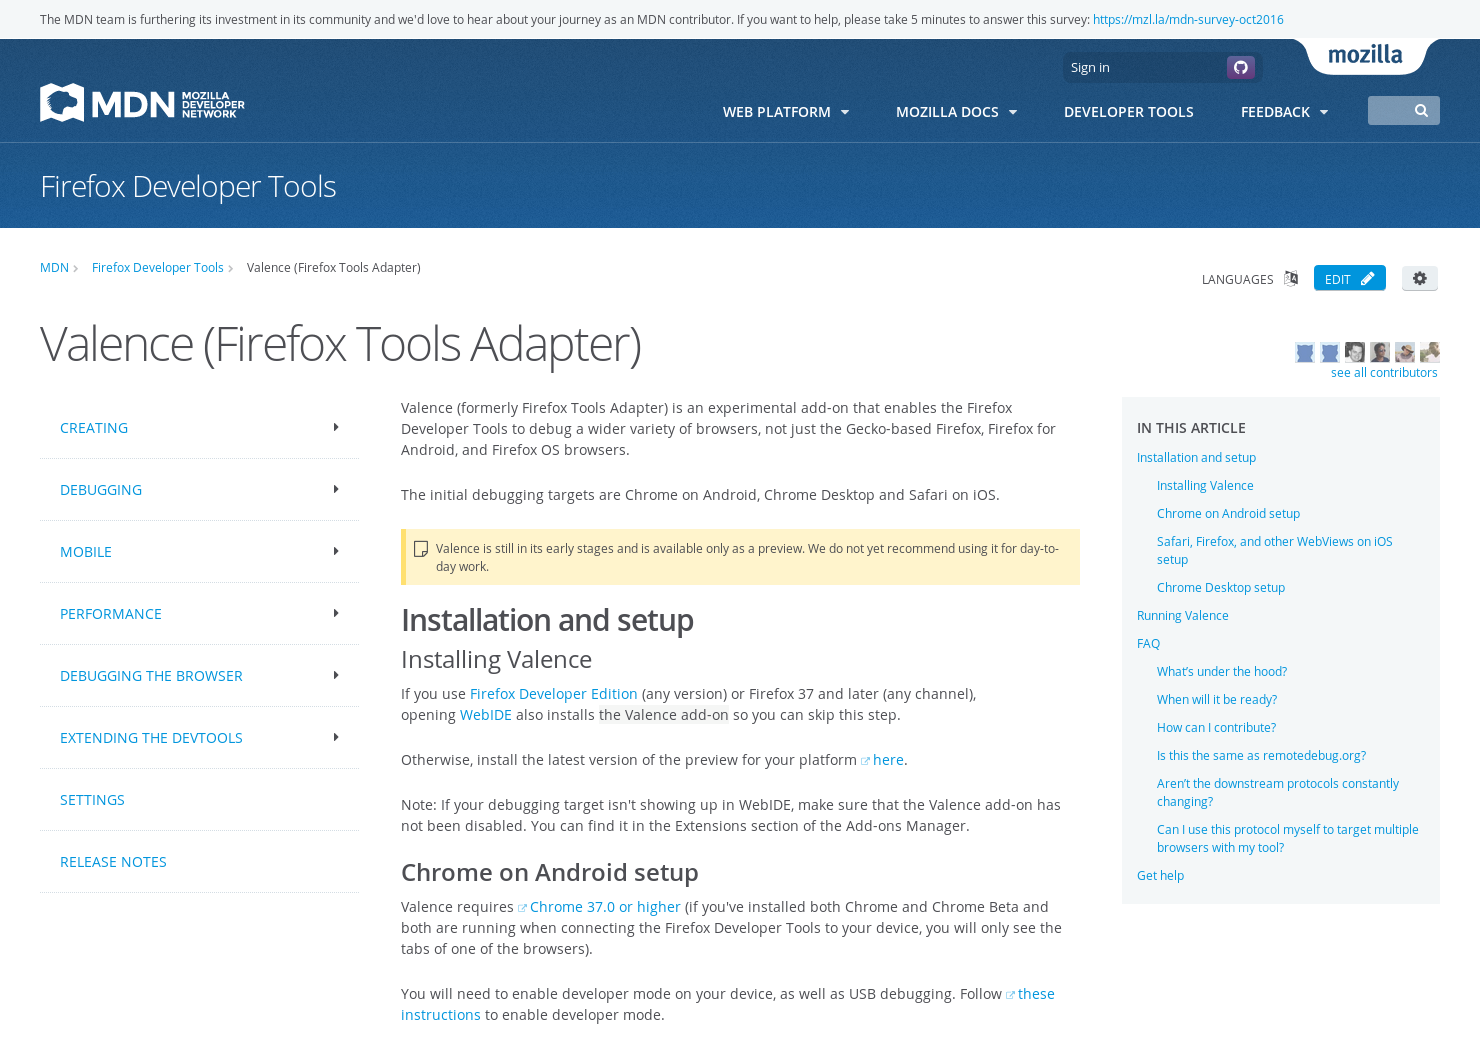Open the MDN survey link in the banner
The width and height of the screenshot is (1480, 1037).
[1188, 18]
